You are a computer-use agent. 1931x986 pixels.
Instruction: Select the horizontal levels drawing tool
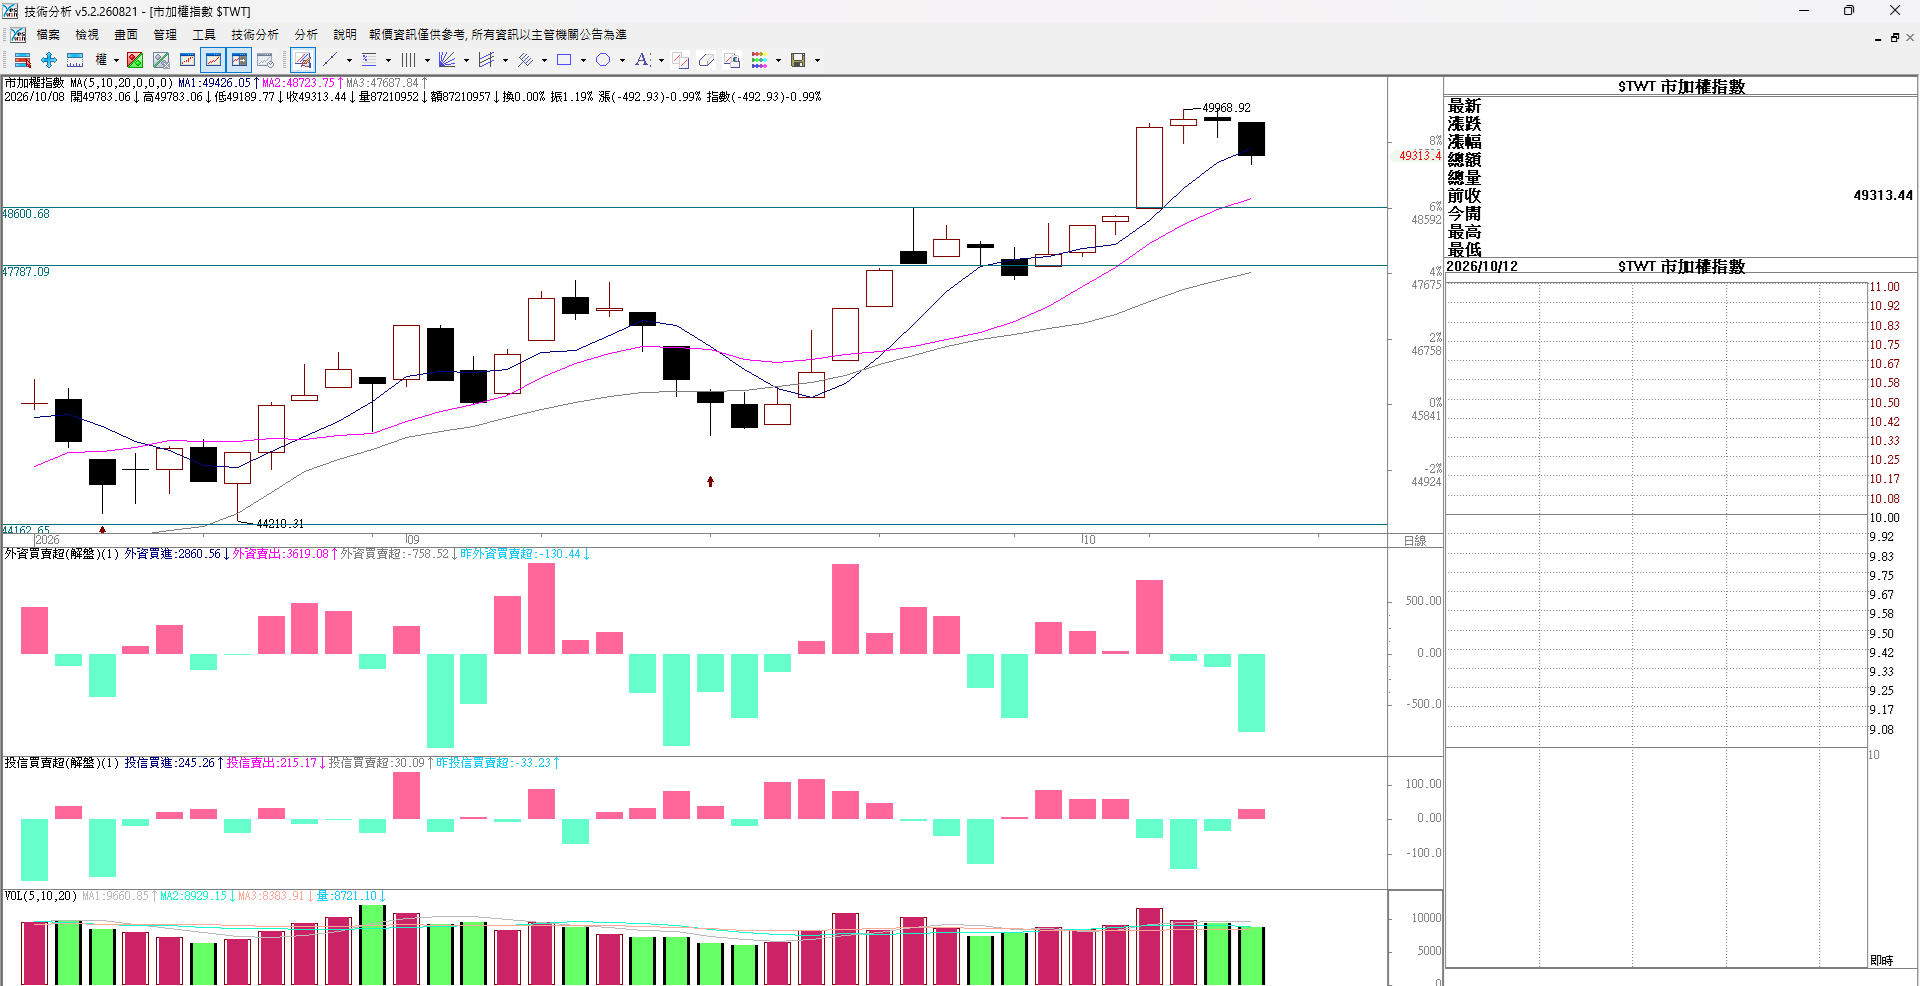point(369,60)
